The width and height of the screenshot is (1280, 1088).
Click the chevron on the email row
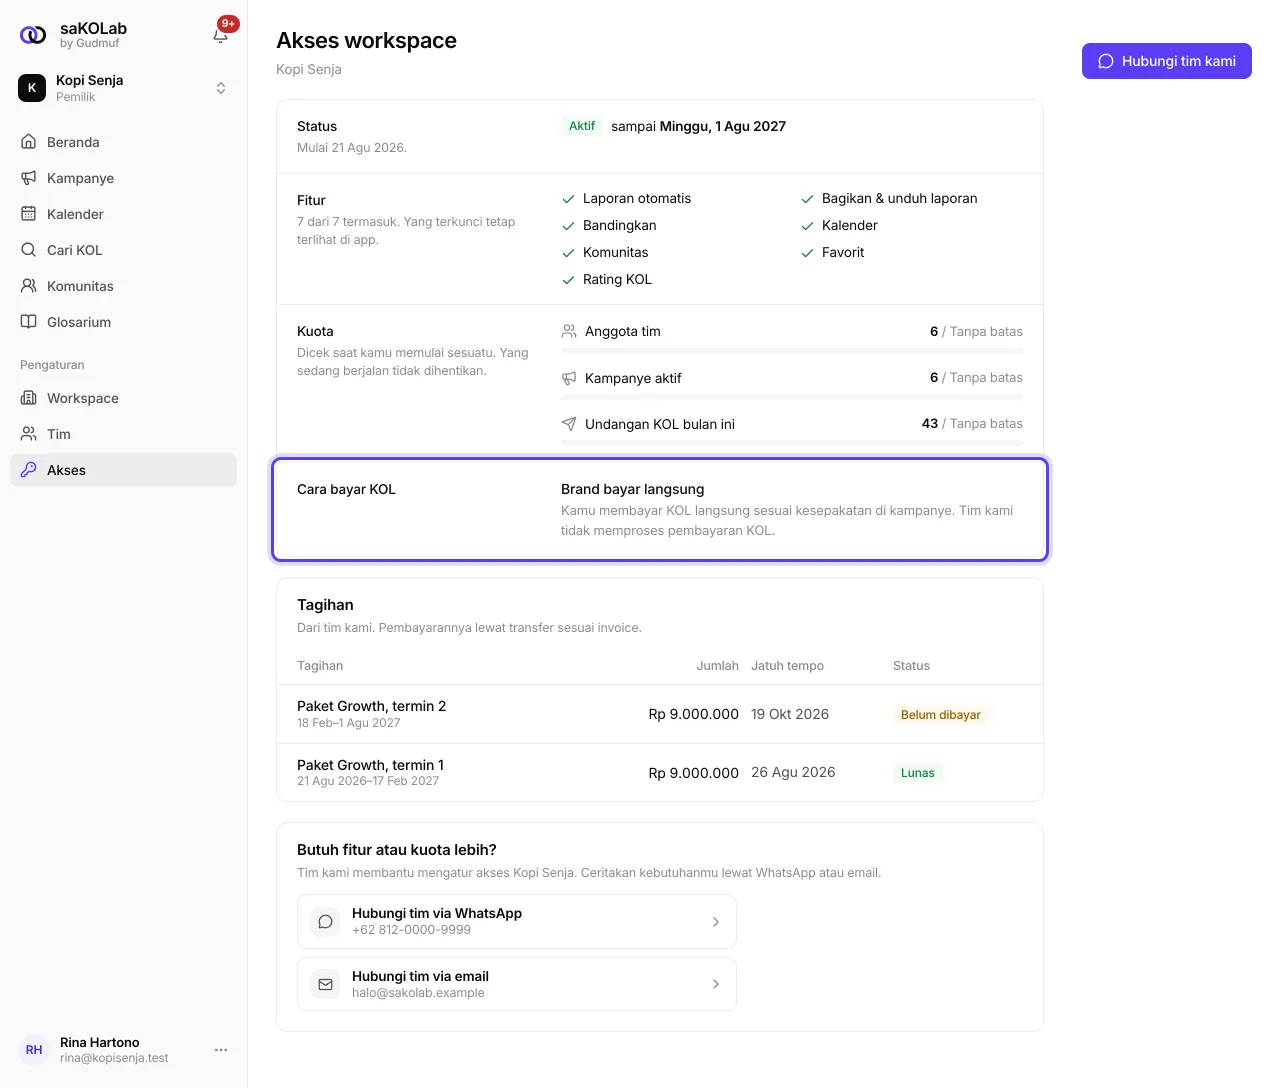(716, 985)
